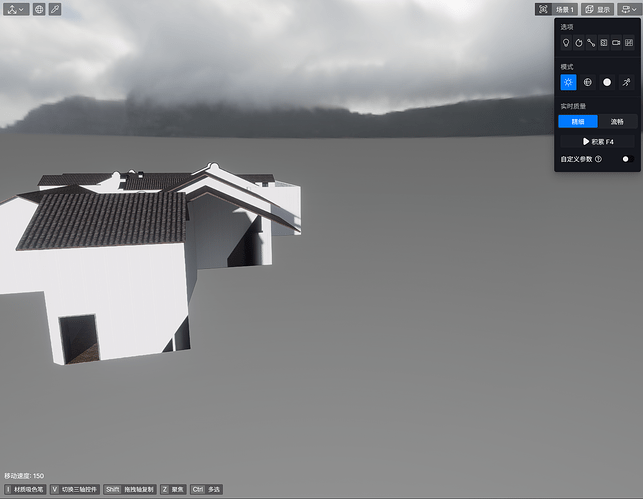643x499 pixels.
Task: Expand the render settings dropdown at top right
Action: [627, 9]
